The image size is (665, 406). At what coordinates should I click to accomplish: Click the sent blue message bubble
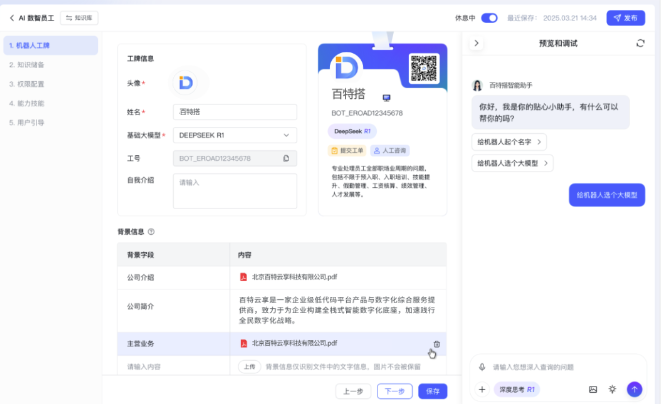coord(607,195)
